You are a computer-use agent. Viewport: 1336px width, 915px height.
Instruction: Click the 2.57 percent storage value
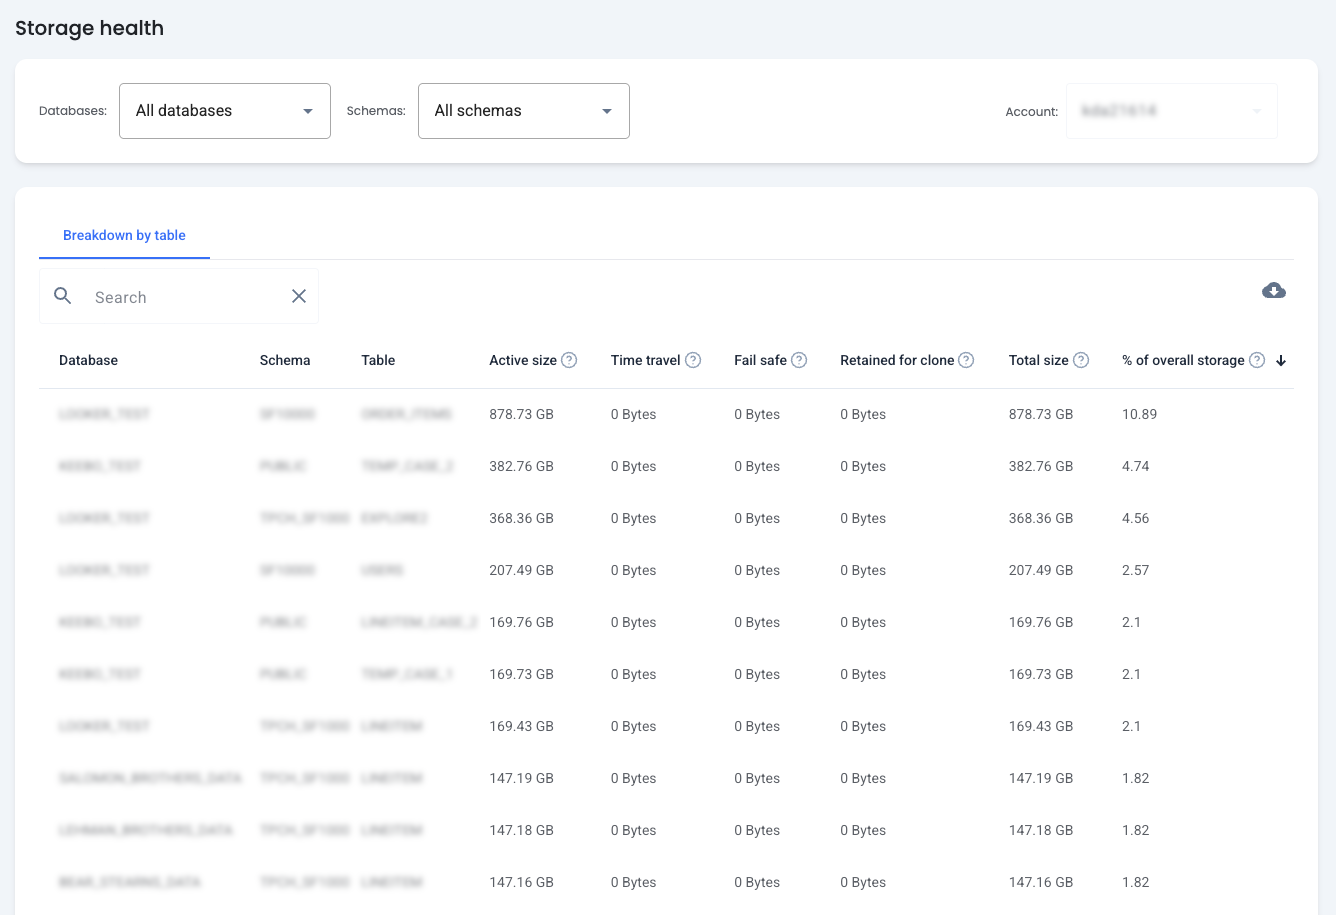[x=1136, y=570]
